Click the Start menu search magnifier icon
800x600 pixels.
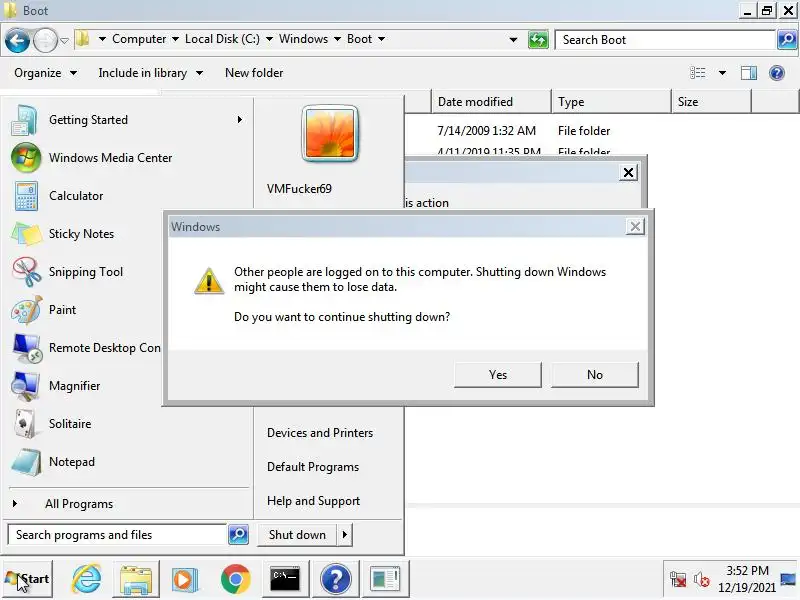tap(238, 535)
